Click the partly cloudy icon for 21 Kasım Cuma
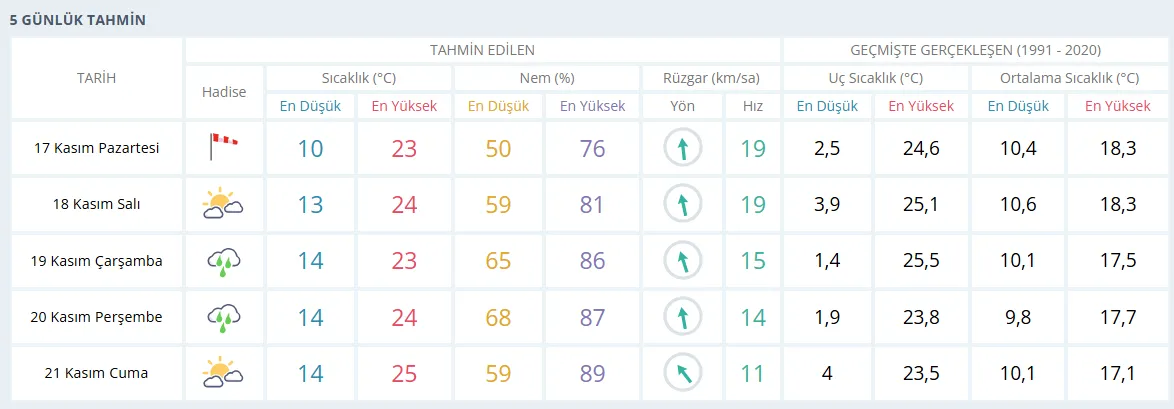 click(x=224, y=374)
